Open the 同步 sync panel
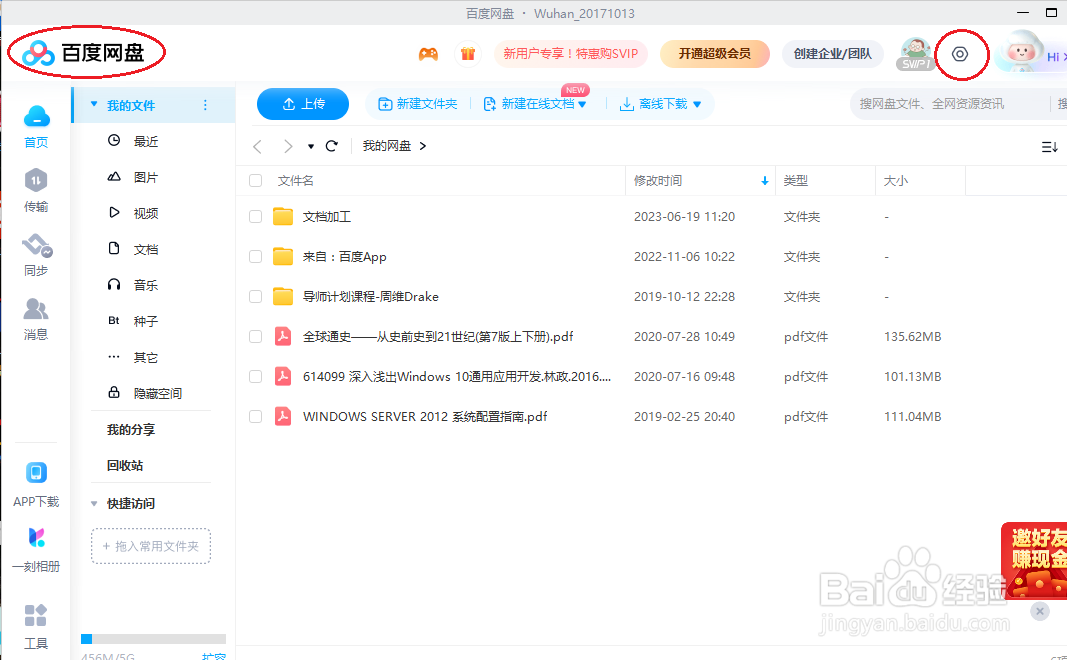1067x660 pixels. (x=36, y=255)
